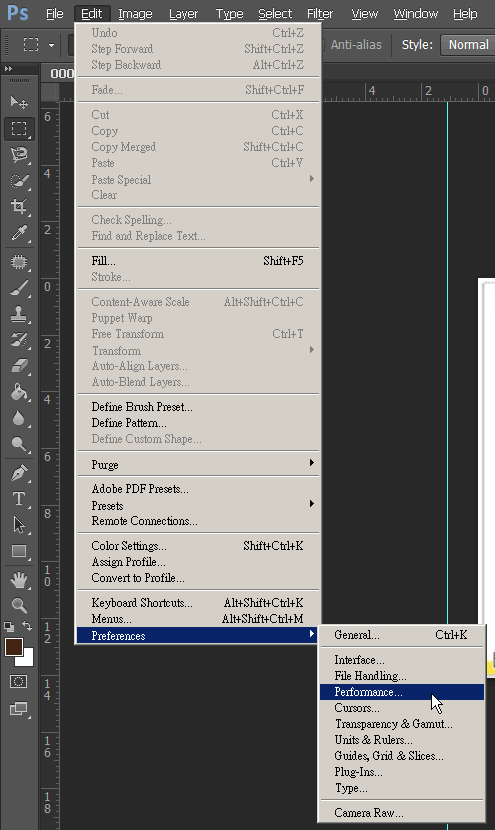Select the Quick Selection tool
This screenshot has height=830, width=495.
pos(19,181)
